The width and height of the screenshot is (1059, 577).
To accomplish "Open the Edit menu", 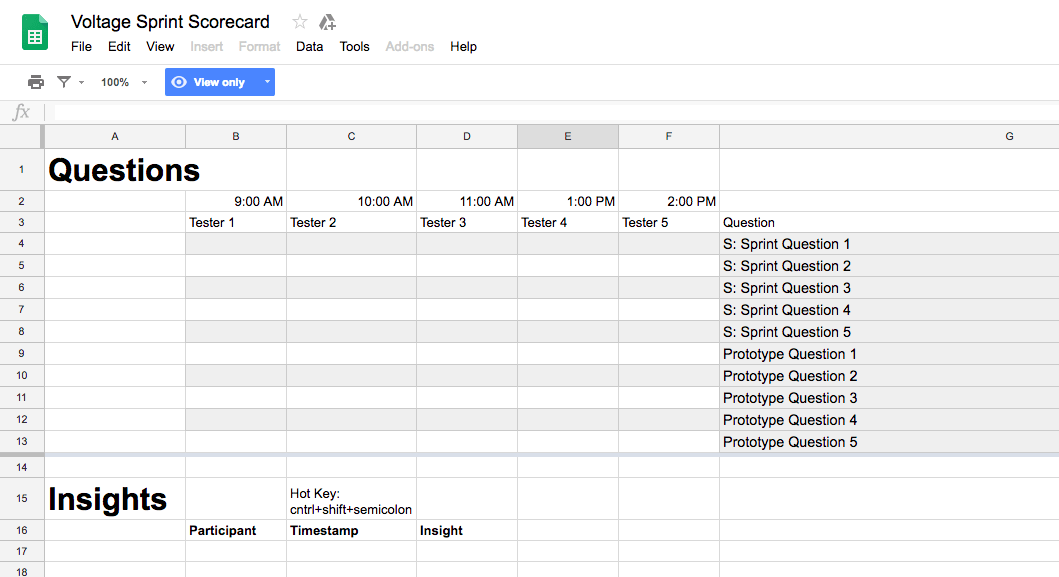I will [x=119, y=46].
